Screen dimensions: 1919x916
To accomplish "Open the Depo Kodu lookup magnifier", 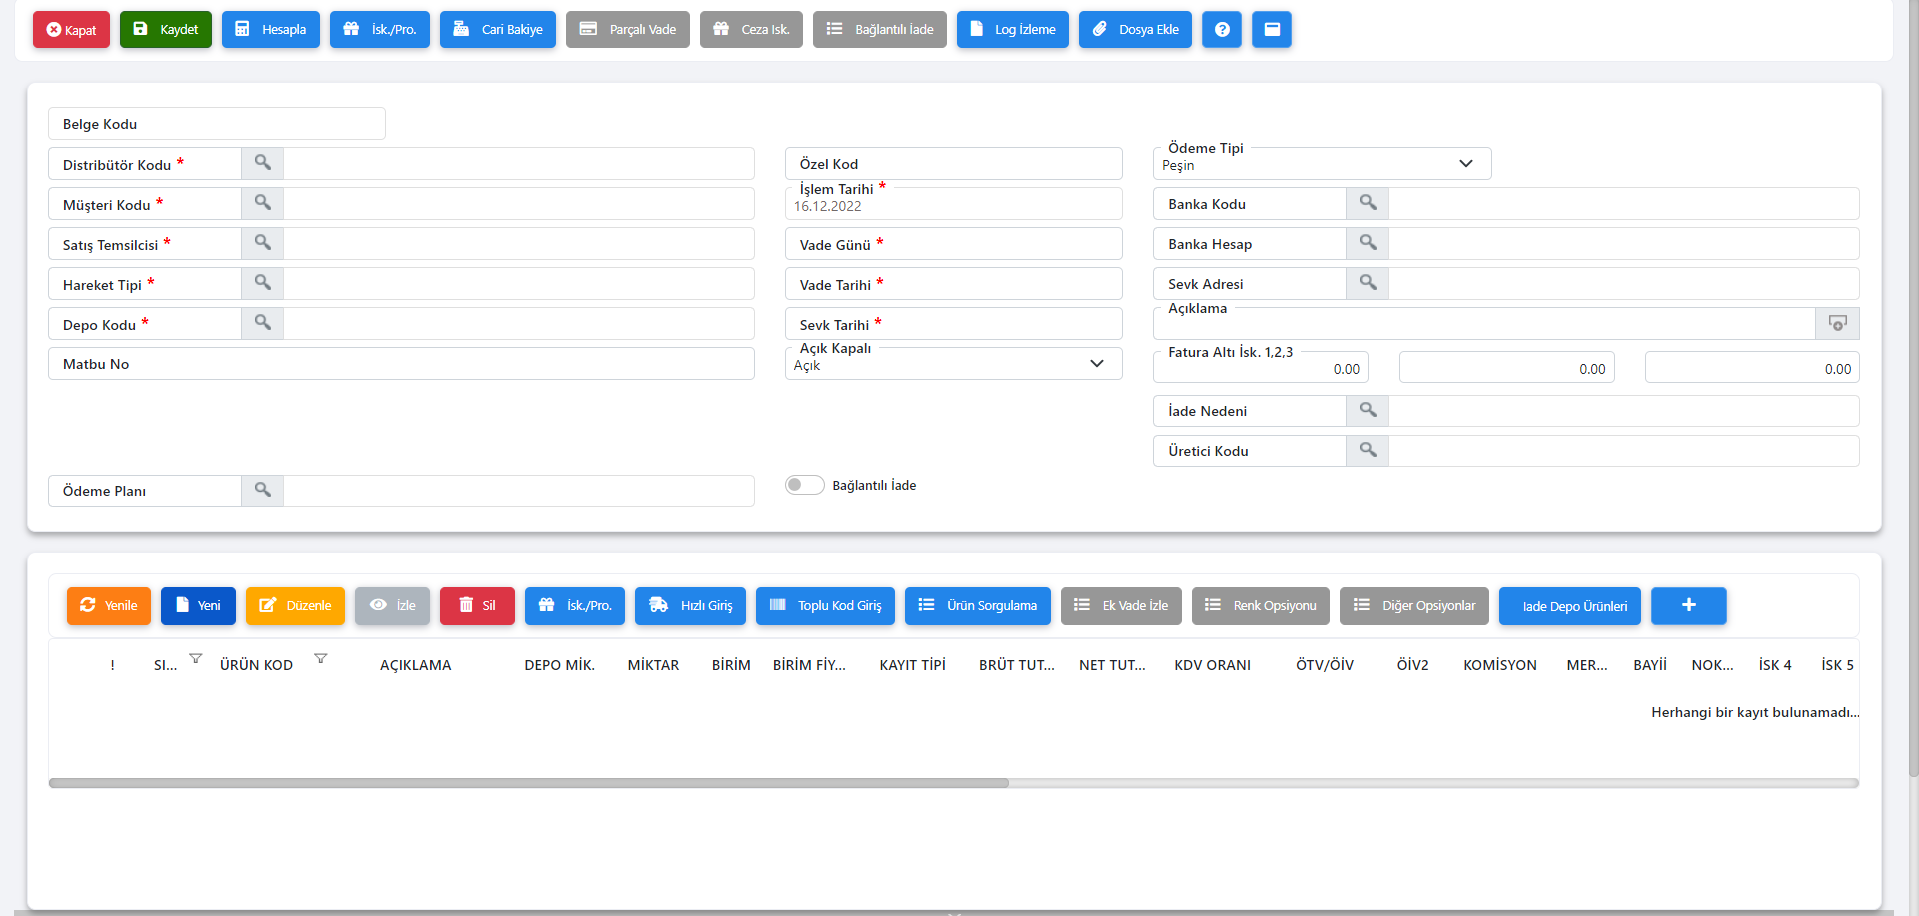I will pyautogui.click(x=262, y=323).
